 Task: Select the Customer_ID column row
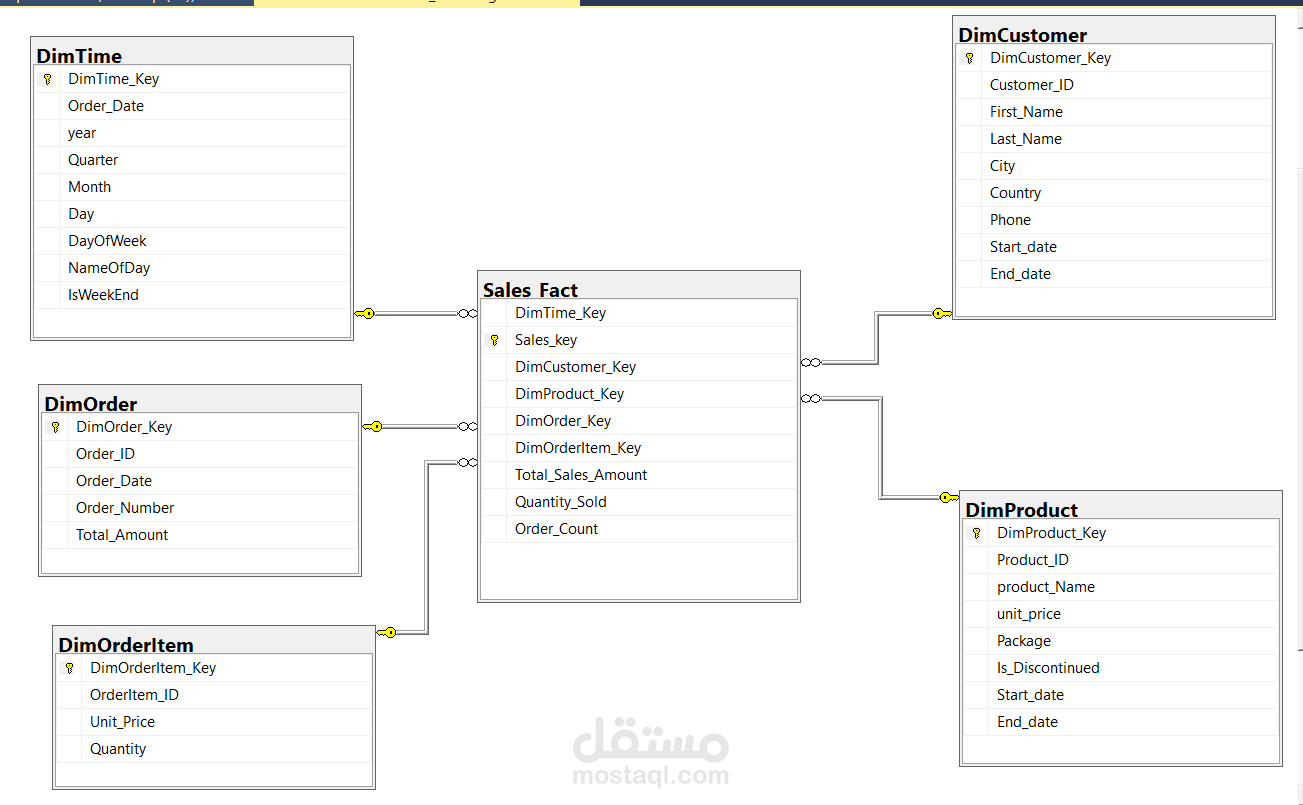(x=1114, y=85)
